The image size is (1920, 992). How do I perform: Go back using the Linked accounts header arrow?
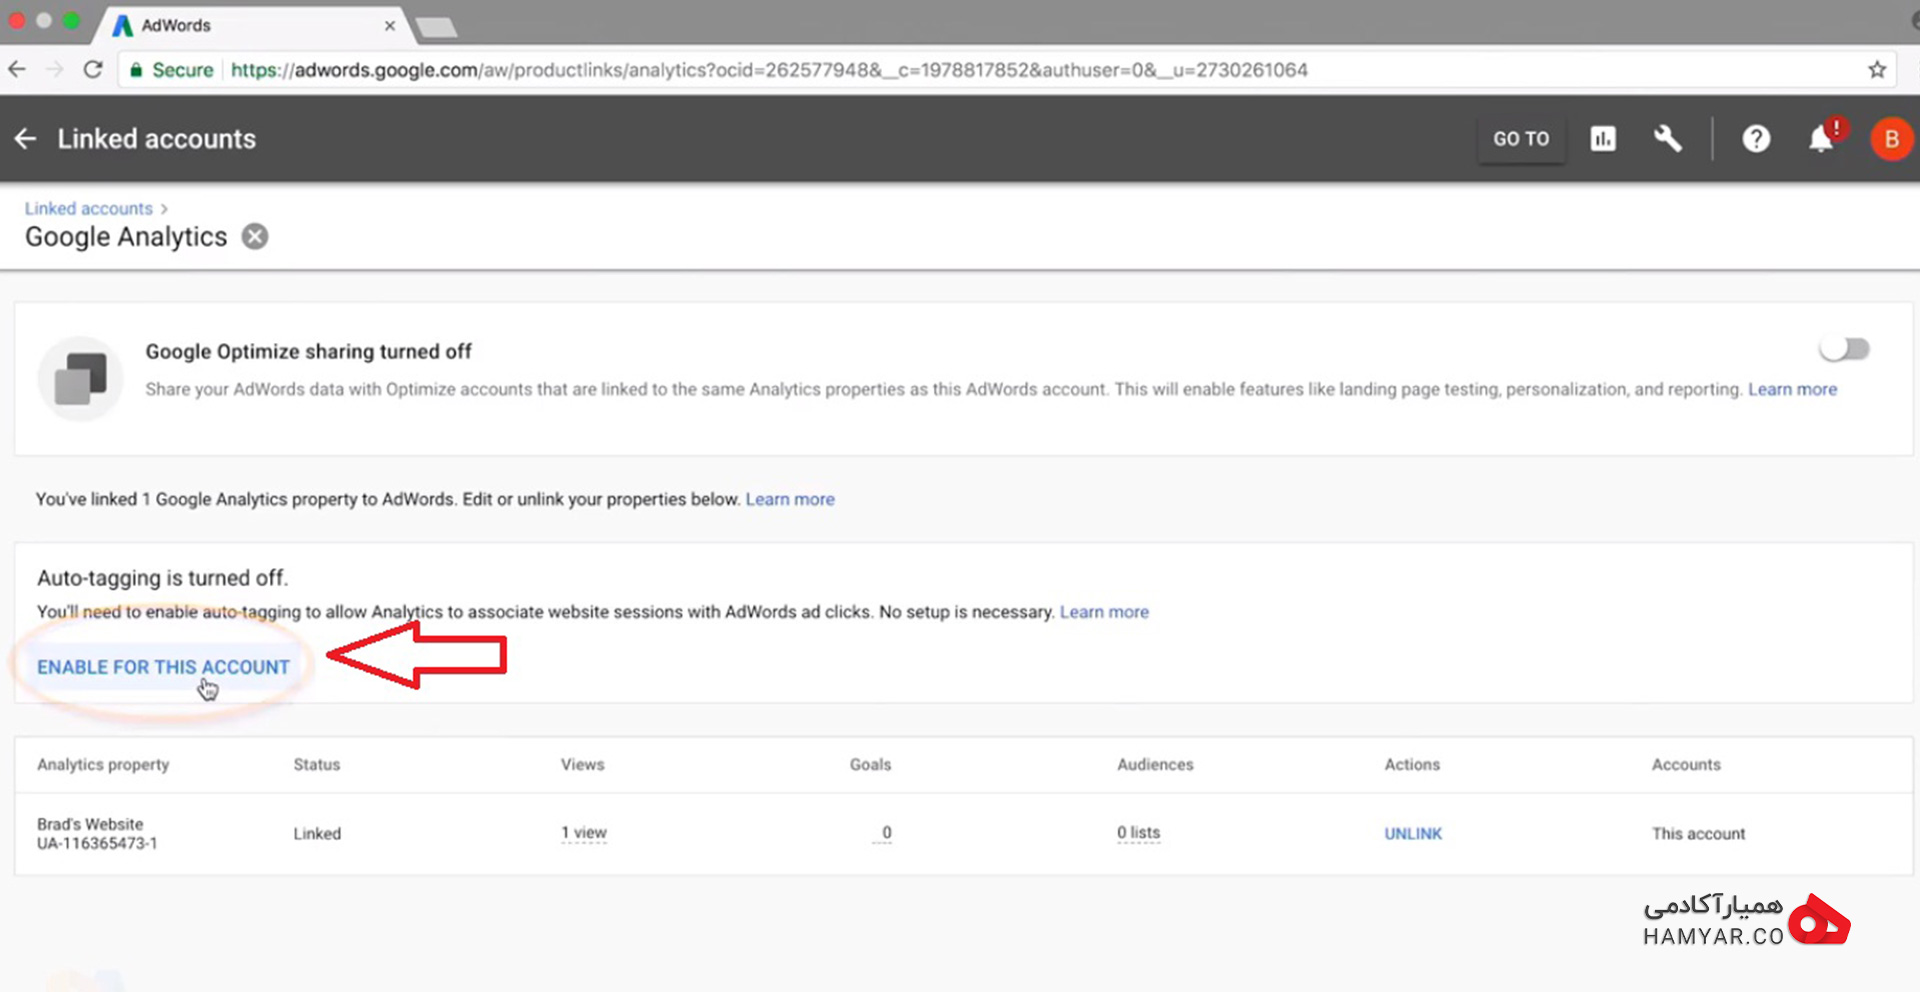pos(26,139)
